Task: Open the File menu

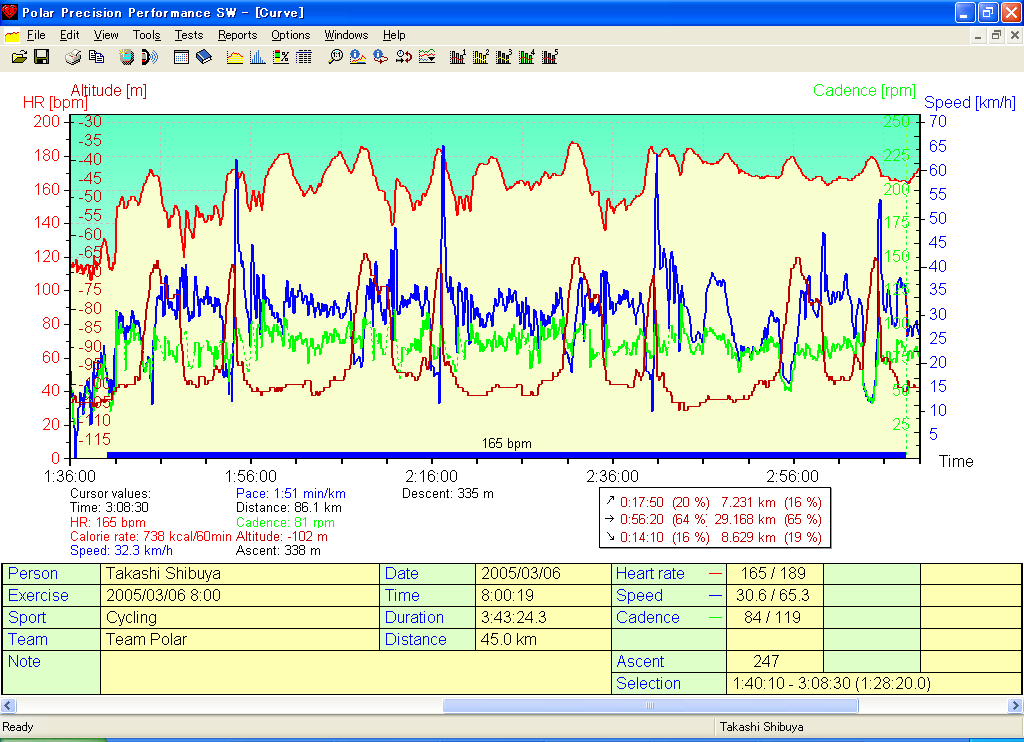Action: tap(36, 35)
